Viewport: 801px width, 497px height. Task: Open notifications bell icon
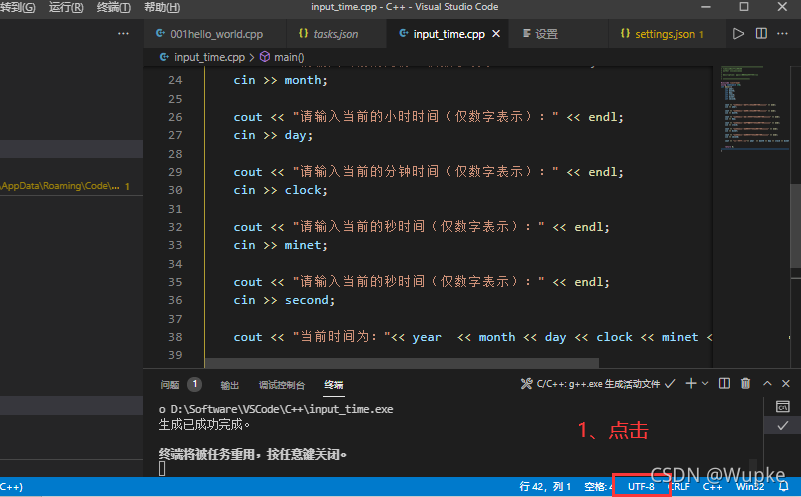click(784, 487)
